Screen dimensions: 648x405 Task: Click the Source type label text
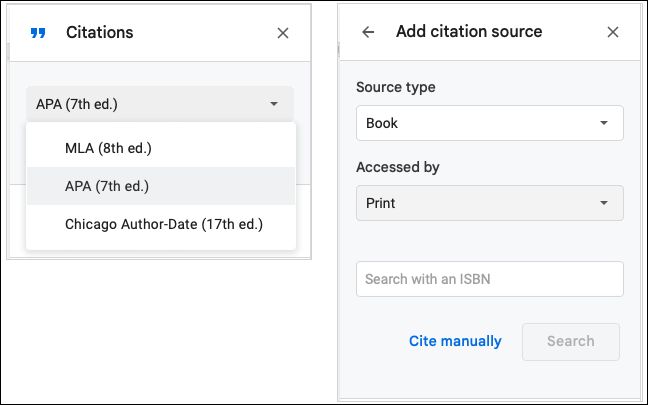(395, 87)
